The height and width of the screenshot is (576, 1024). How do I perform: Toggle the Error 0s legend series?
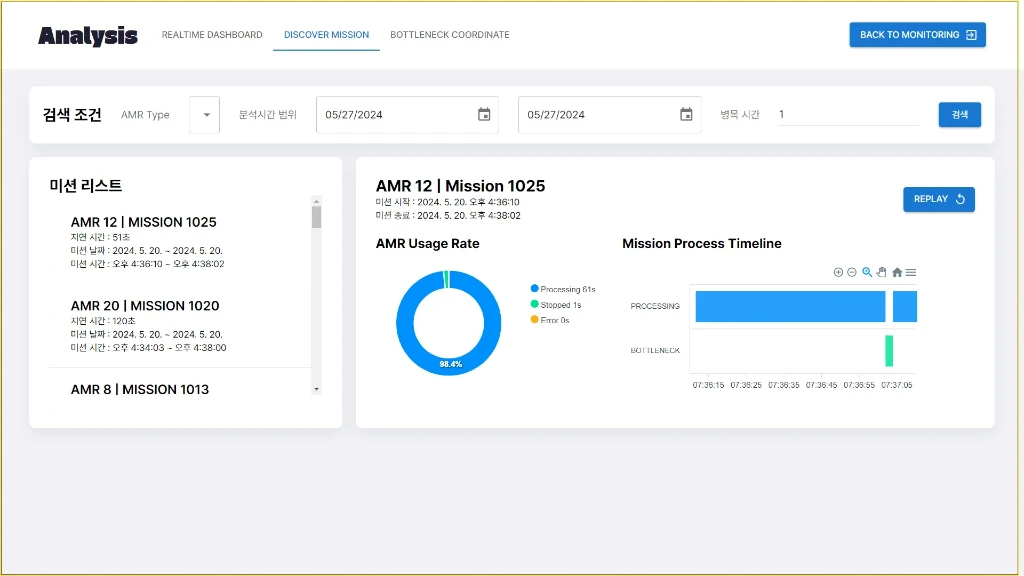click(554, 320)
